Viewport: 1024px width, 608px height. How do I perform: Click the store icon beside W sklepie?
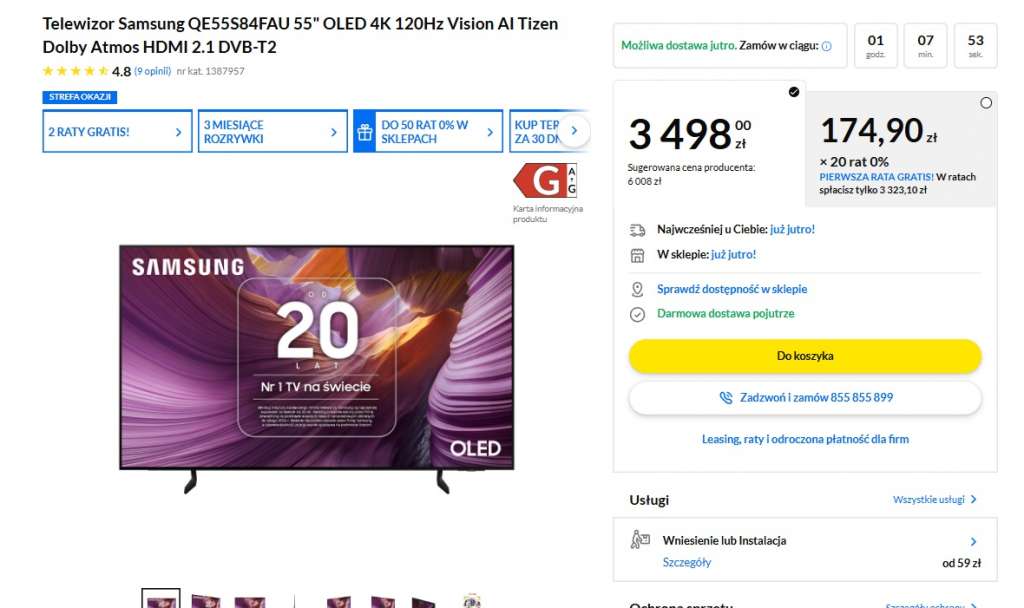[634, 254]
